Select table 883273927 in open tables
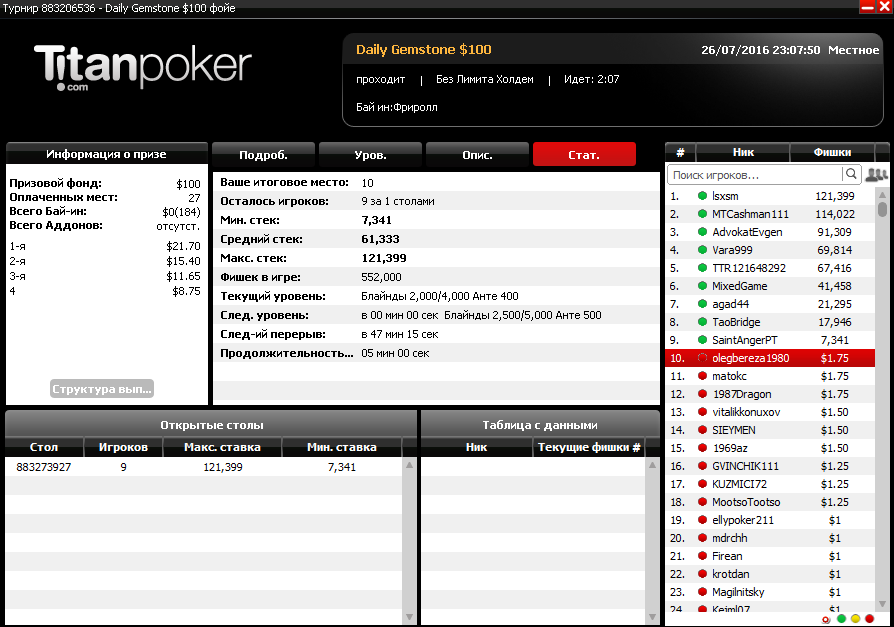Viewport: 894px width, 627px height. pos(204,467)
